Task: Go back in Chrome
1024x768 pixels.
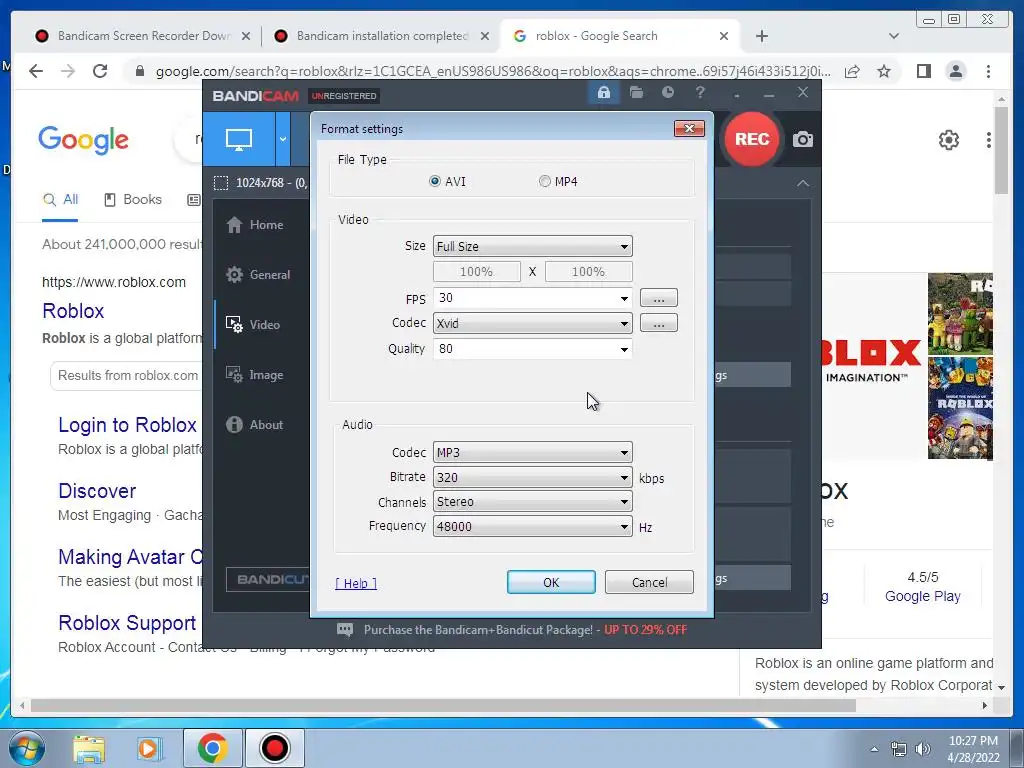Action: 36,71
